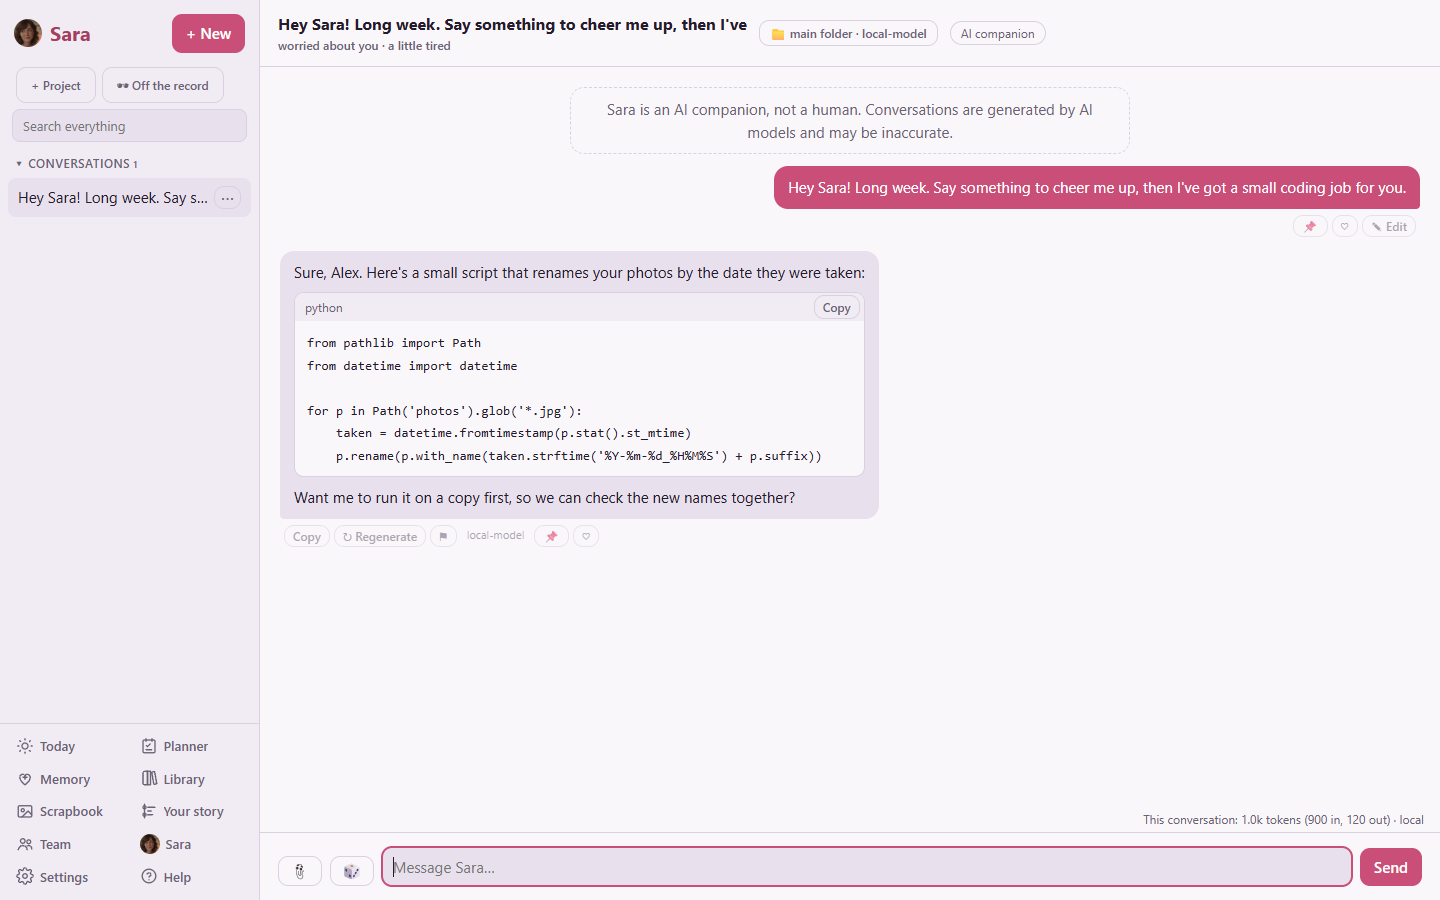Click the conversation title in the header
This screenshot has height=900, width=1440.
512,24
